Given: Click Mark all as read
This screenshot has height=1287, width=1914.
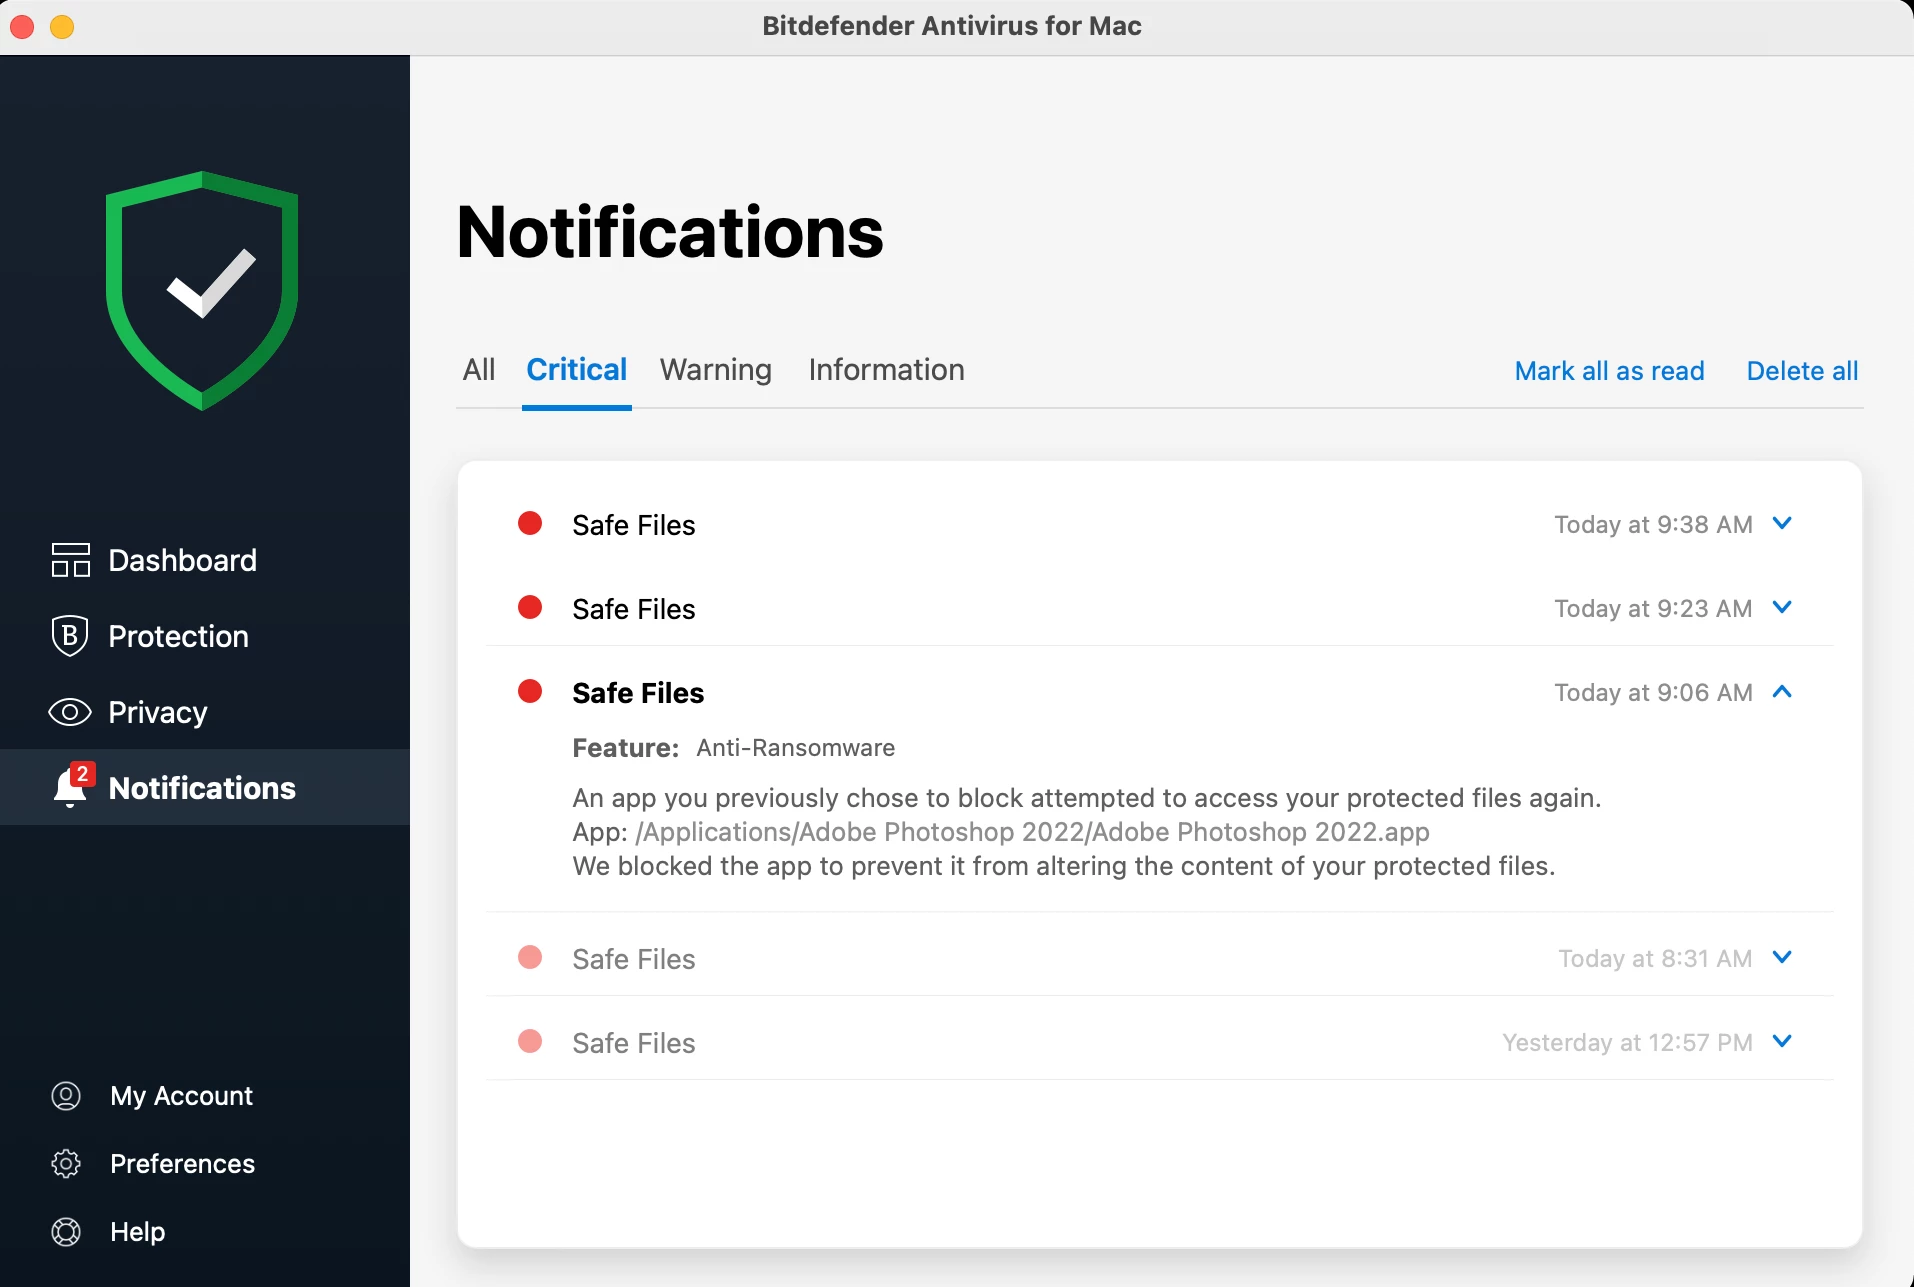Looking at the screenshot, I should tap(1610, 371).
